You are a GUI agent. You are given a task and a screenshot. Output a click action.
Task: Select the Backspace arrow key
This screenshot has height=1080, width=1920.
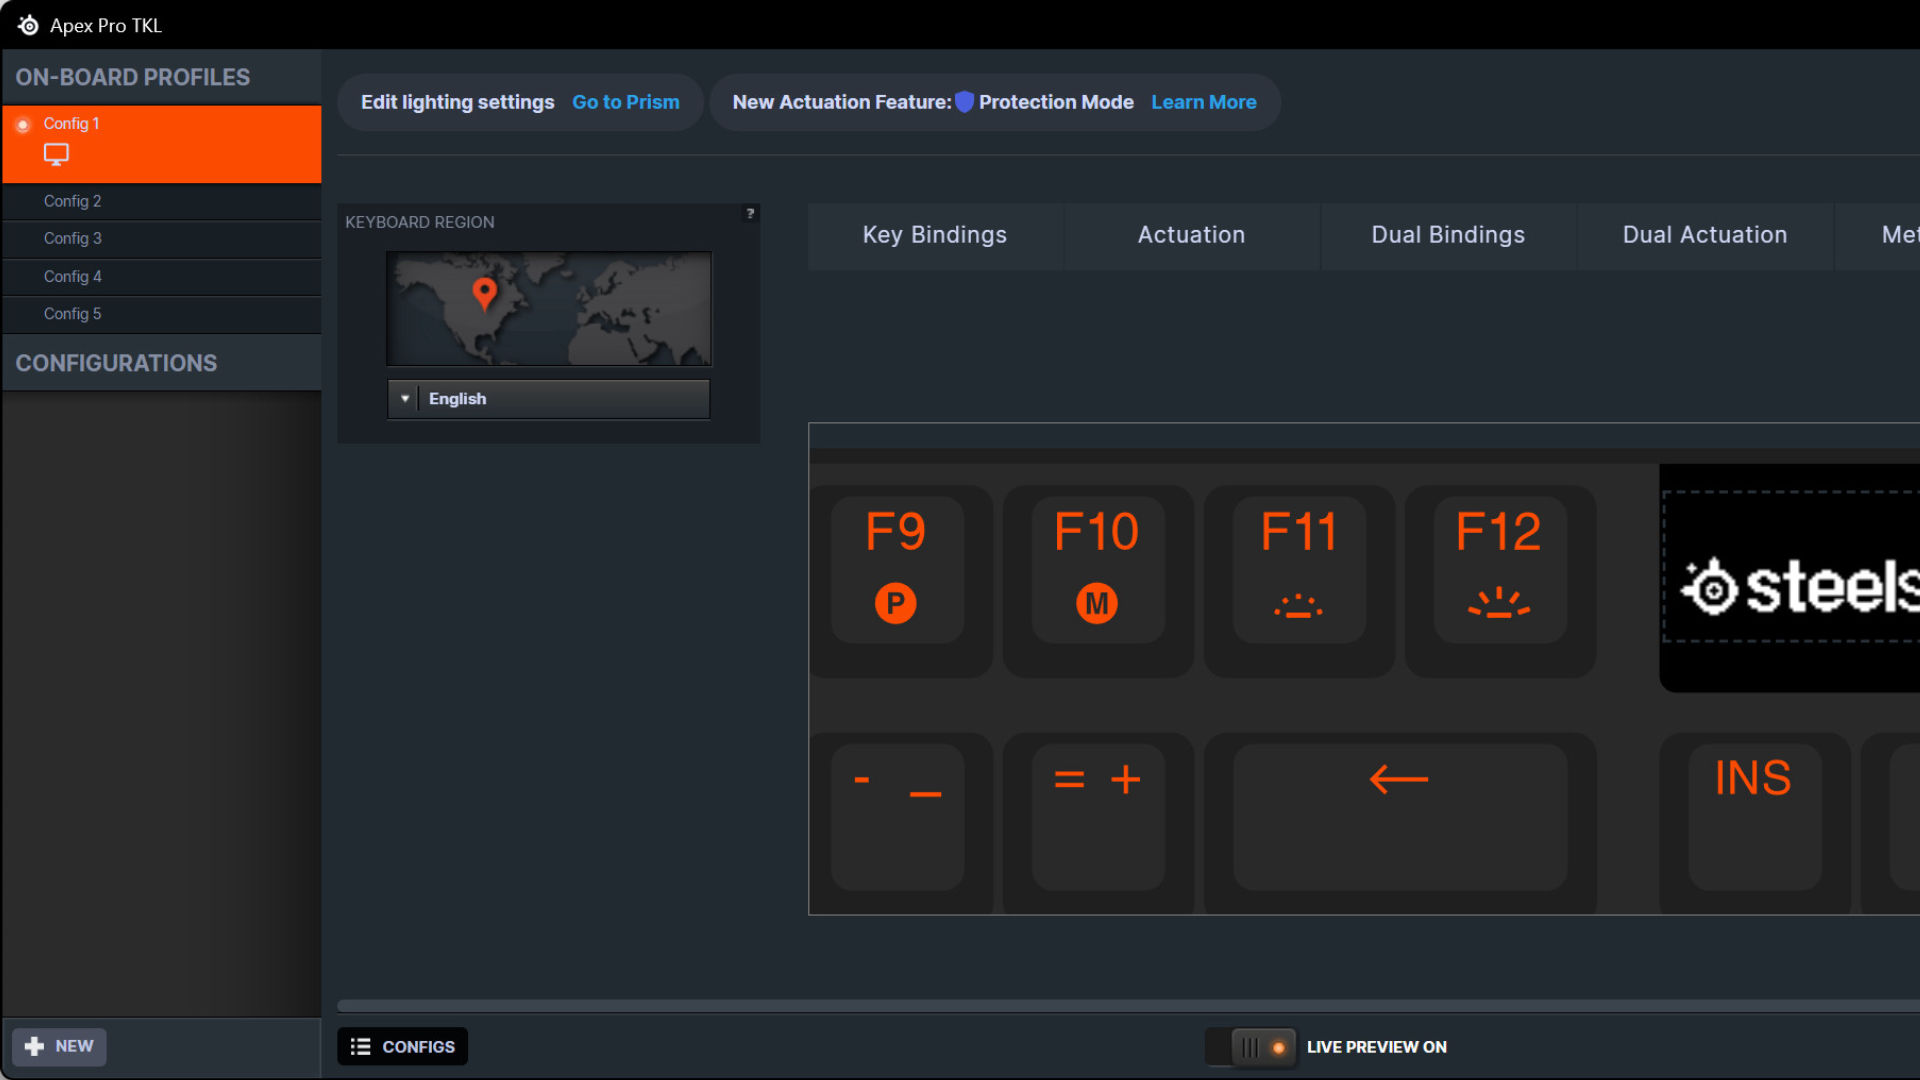[x=1400, y=817]
